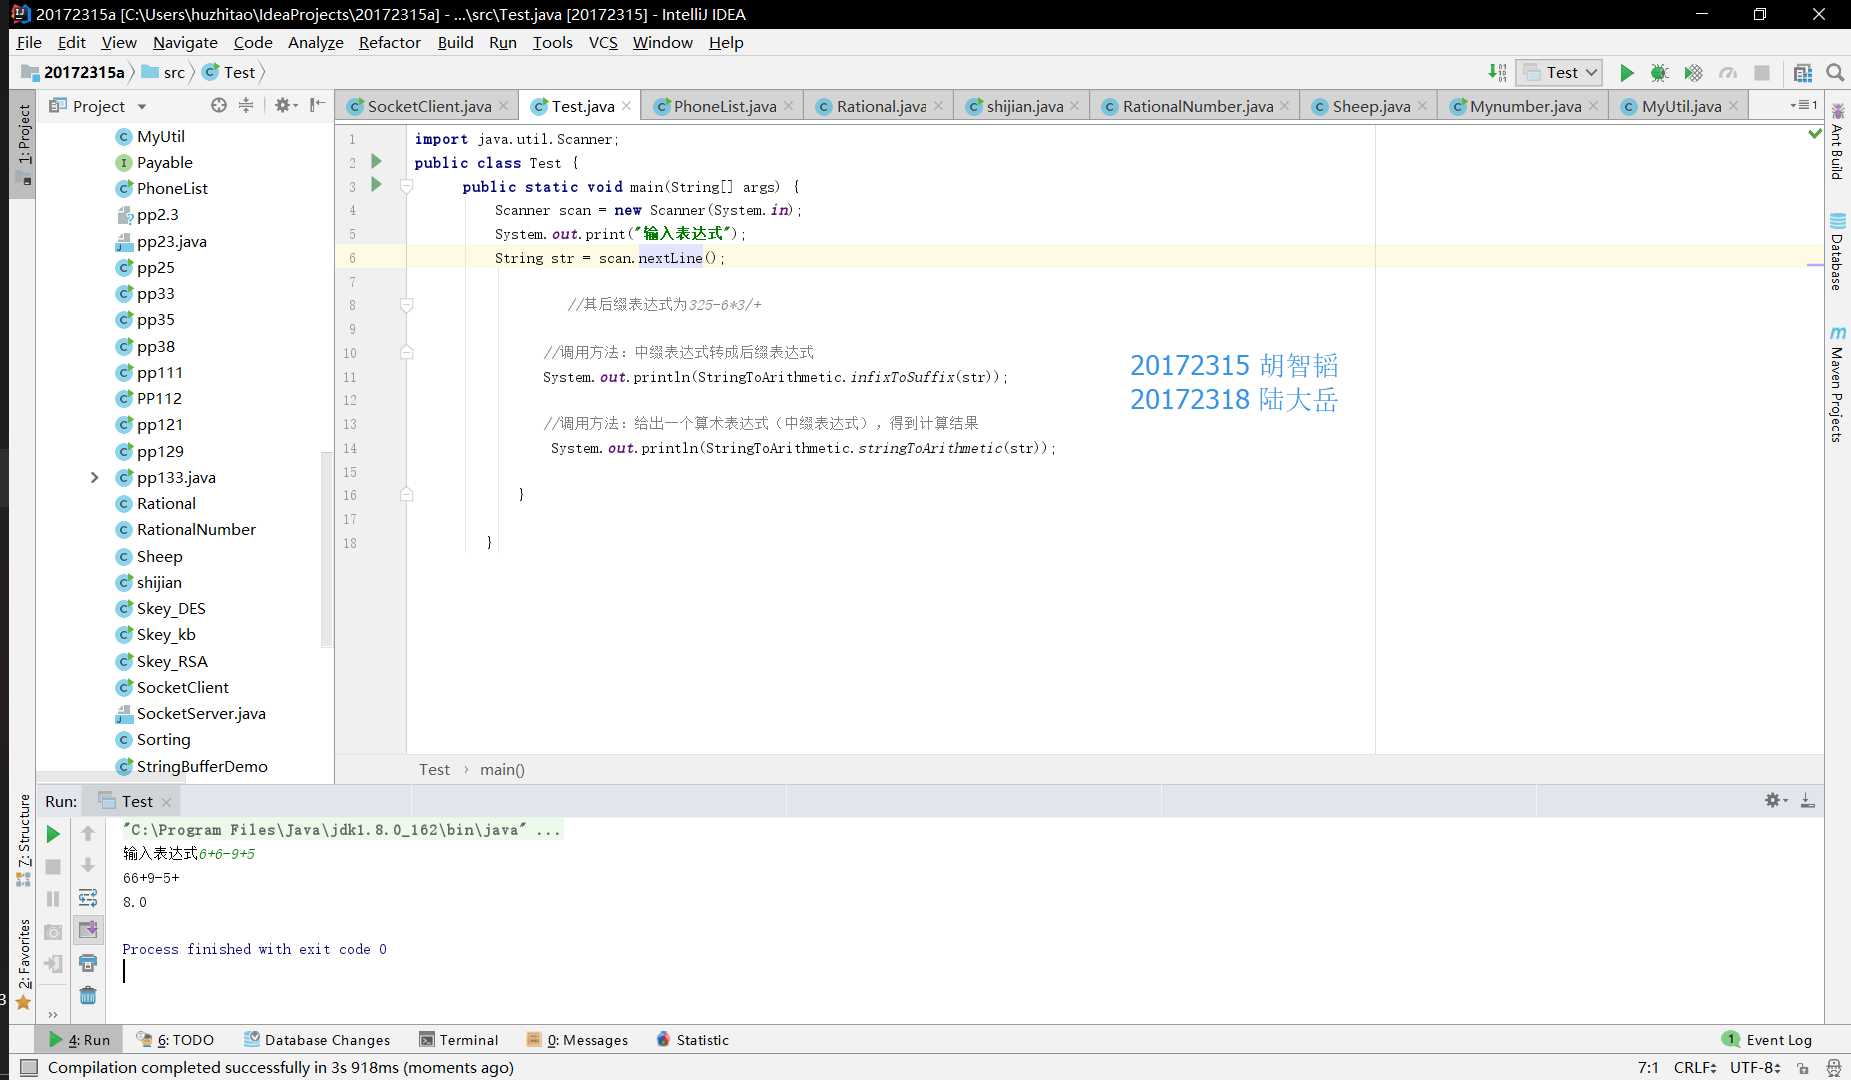Click the Debug bug icon in the toolbar

[1659, 73]
